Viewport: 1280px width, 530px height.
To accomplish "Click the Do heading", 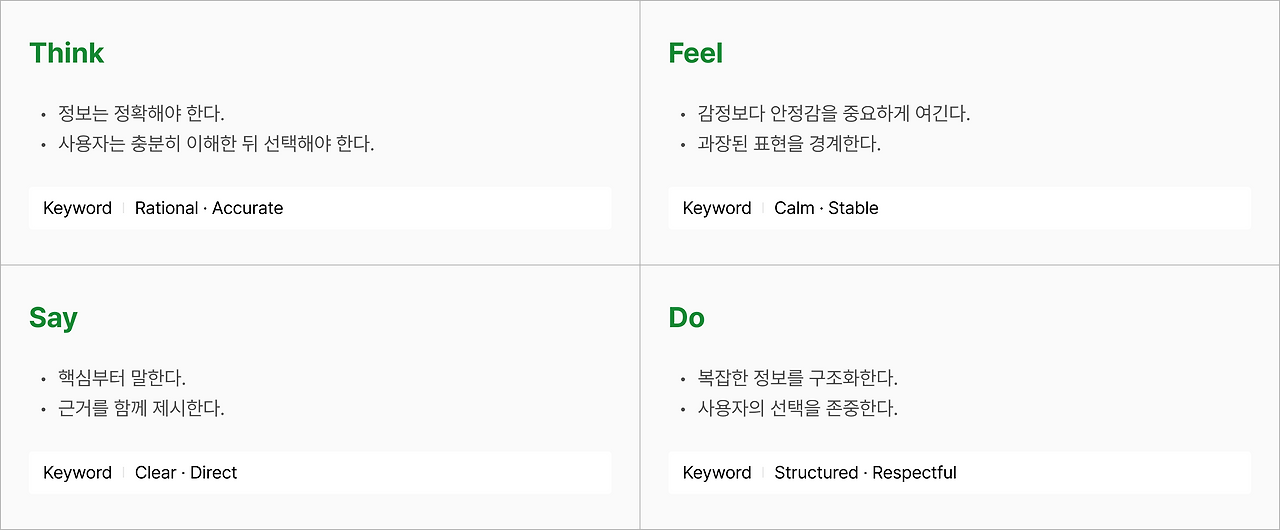I will (686, 318).
